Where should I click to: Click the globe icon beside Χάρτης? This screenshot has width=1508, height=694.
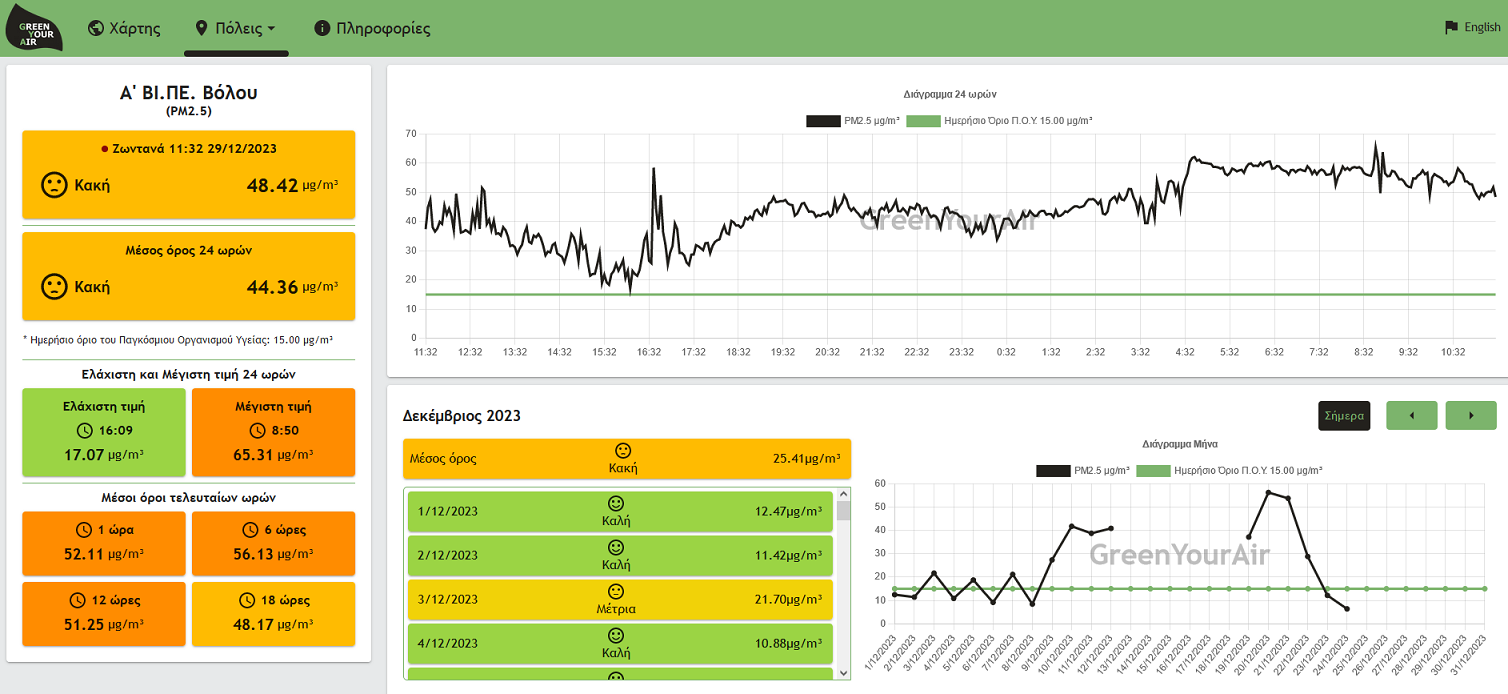96,28
